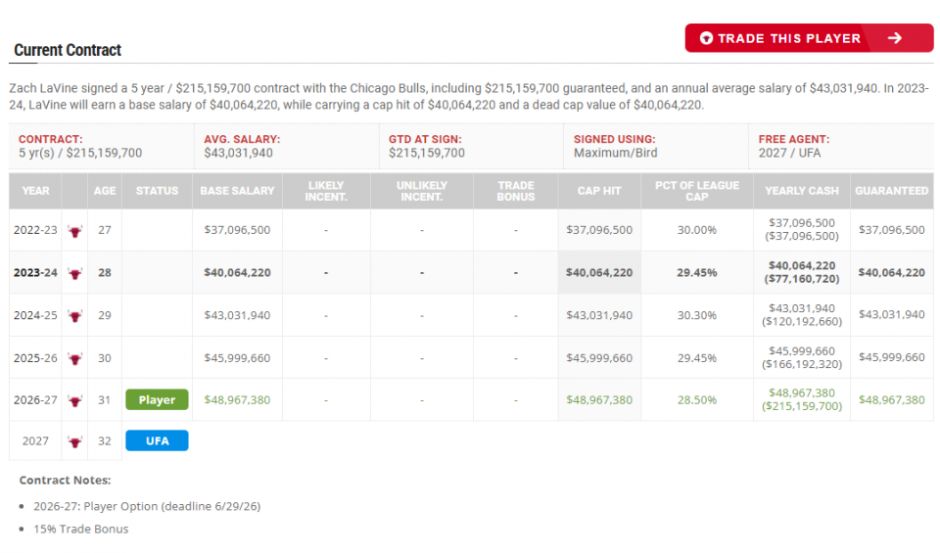The image size is (940, 553).
Task: Click base salary $43,031,940 for 2024-25
Action: pyautogui.click(x=237, y=315)
